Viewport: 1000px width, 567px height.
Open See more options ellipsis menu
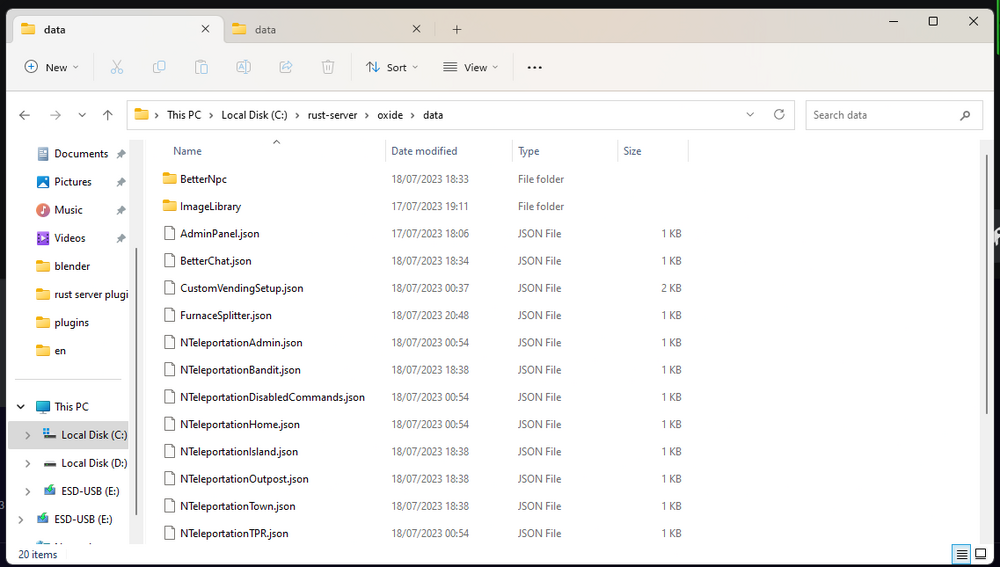tap(534, 67)
